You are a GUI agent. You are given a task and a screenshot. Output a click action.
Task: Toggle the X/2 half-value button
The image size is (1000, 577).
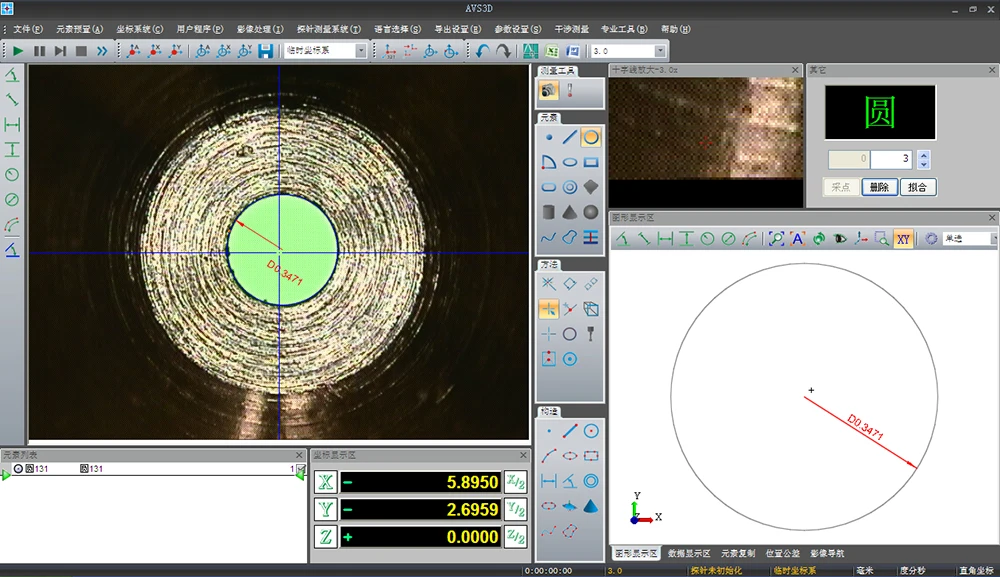coord(515,482)
